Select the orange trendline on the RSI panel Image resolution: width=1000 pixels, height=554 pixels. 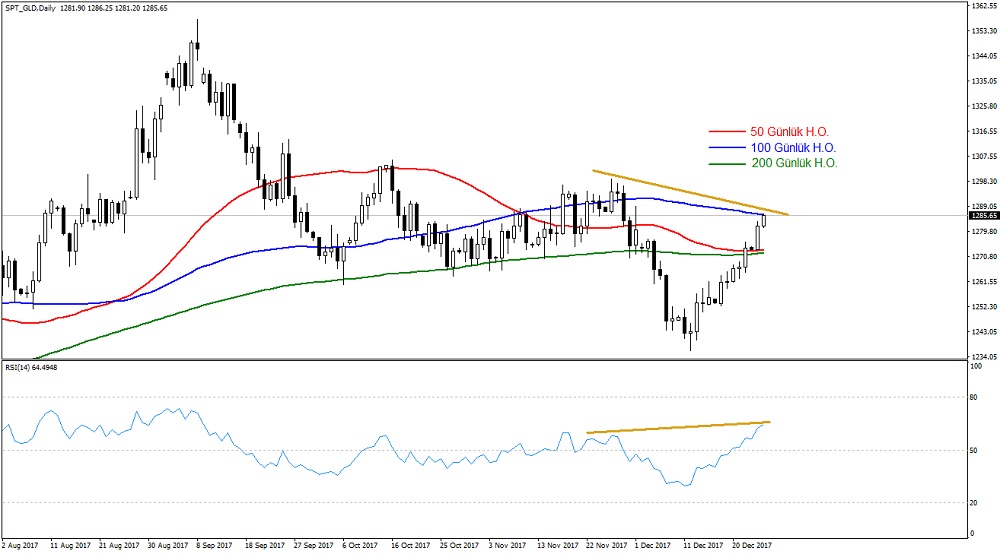[680, 428]
